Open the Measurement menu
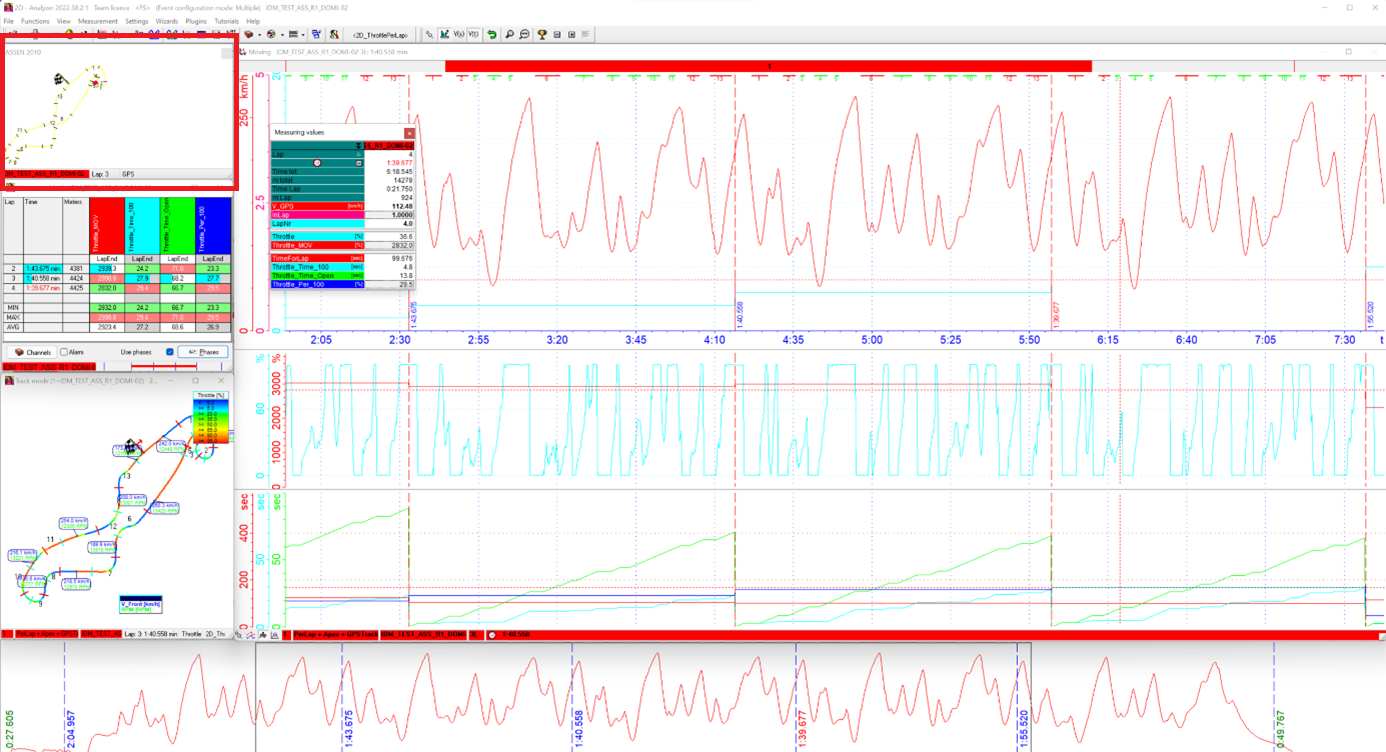This screenshot has width=1386, height=752. pos(97,21)
